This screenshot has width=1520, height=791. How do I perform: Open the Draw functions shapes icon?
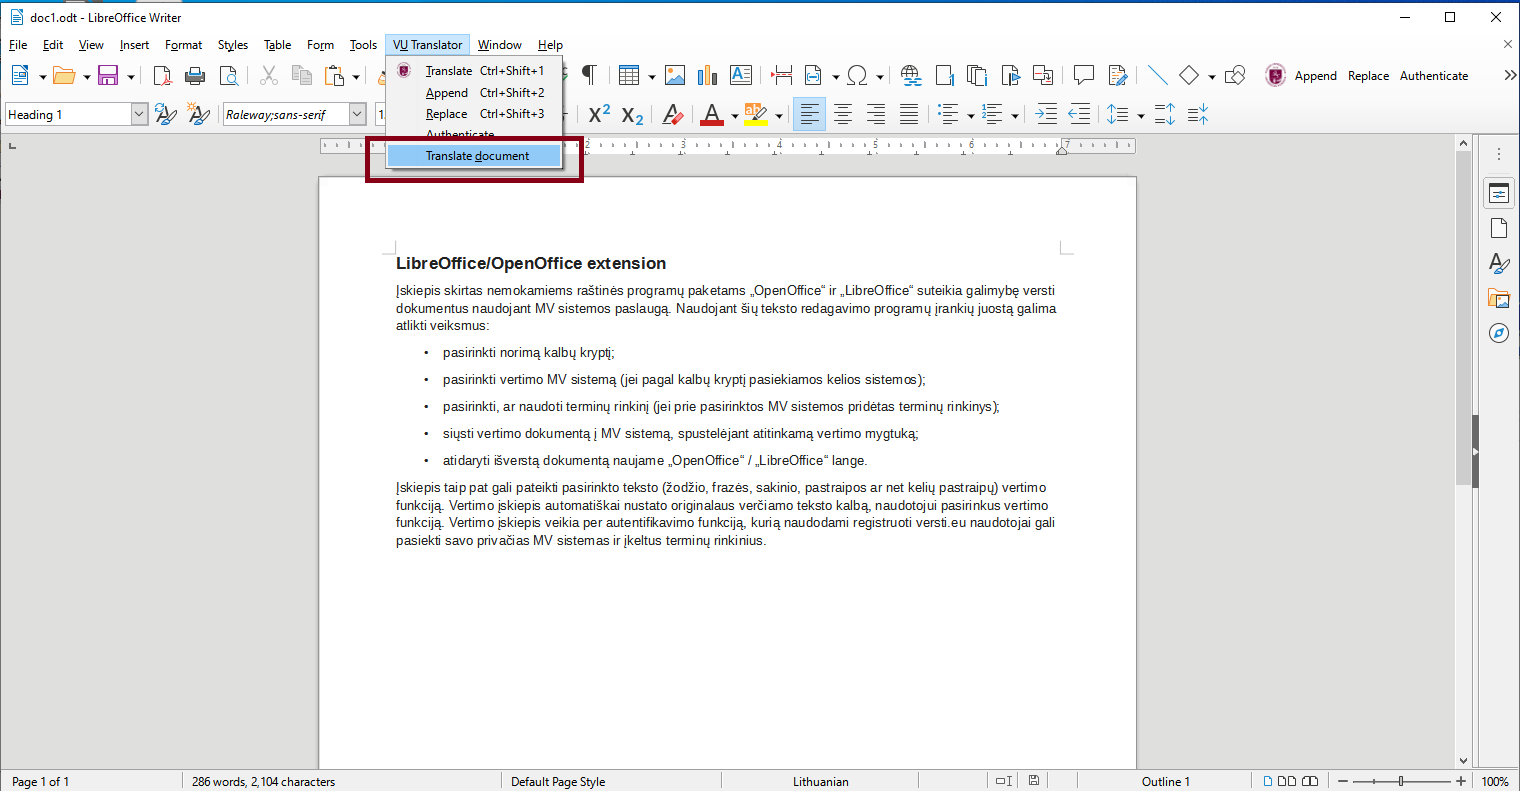coord(1235,76)
